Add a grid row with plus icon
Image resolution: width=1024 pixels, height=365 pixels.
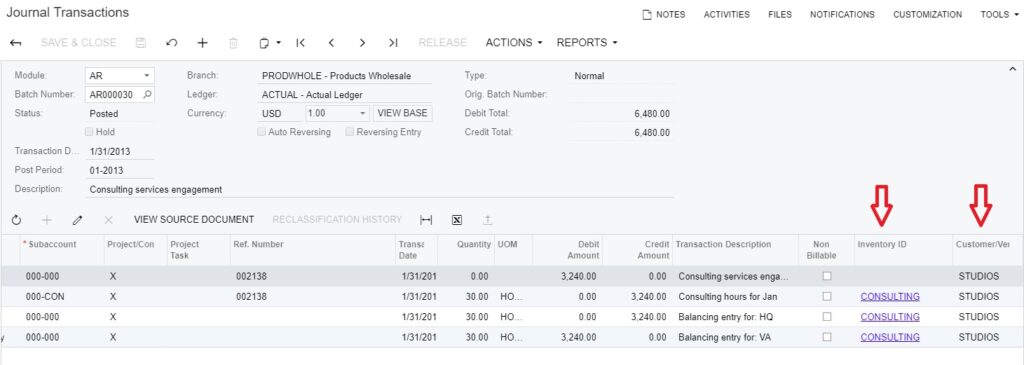46,220
